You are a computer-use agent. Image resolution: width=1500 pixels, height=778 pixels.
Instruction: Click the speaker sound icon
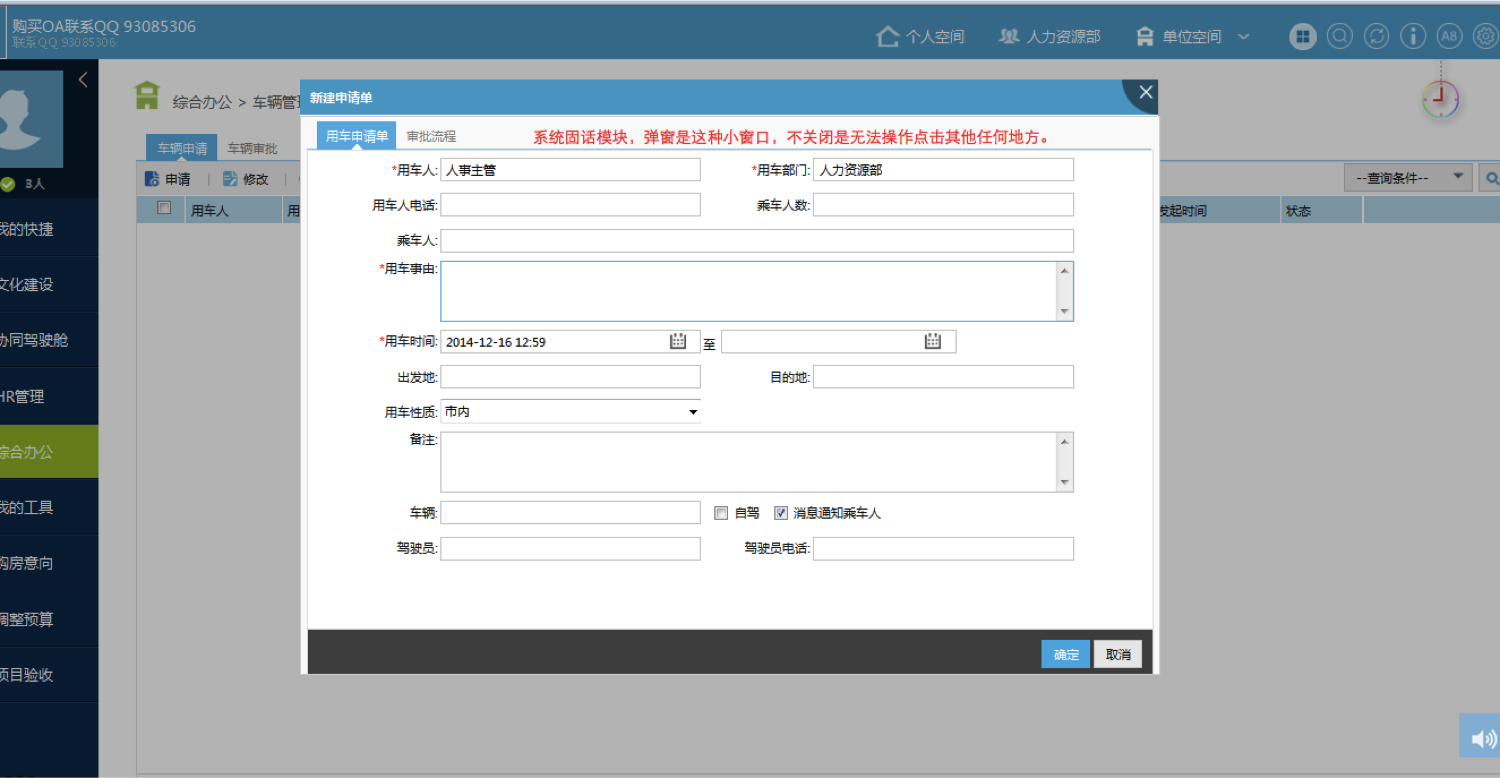tap(1481, 738)
